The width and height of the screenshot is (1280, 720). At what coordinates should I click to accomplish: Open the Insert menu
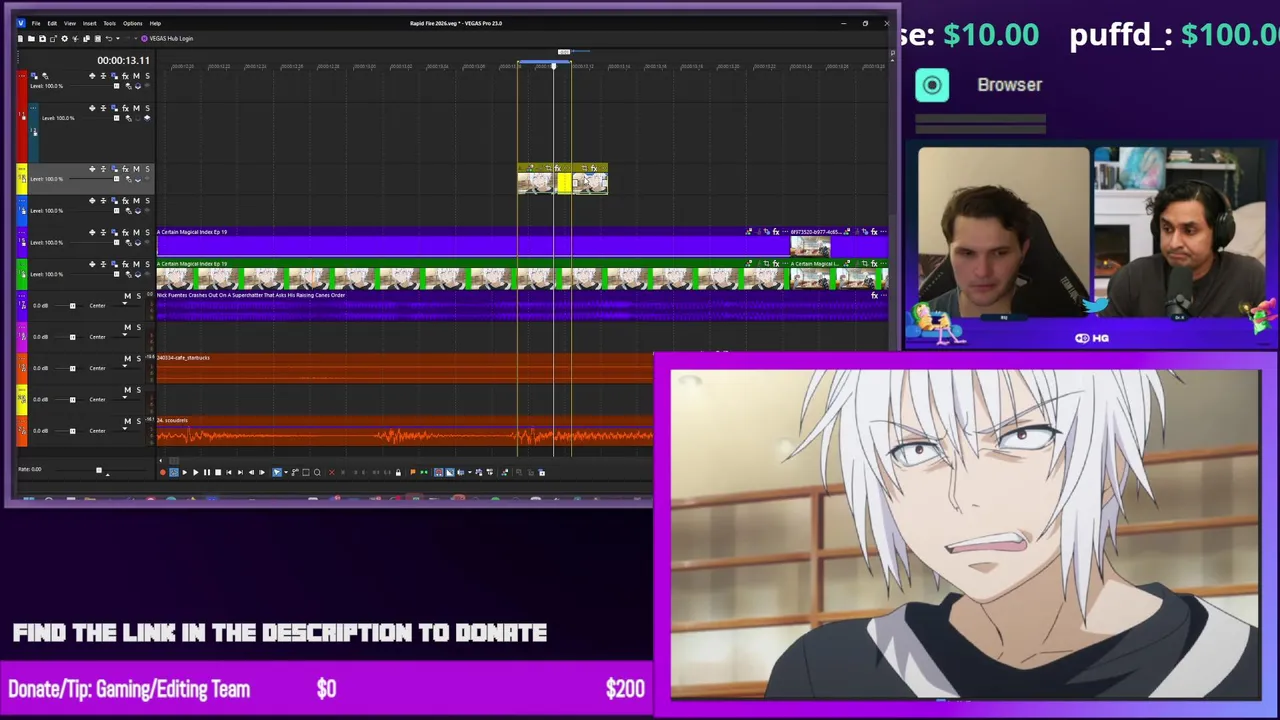[89, 23]
